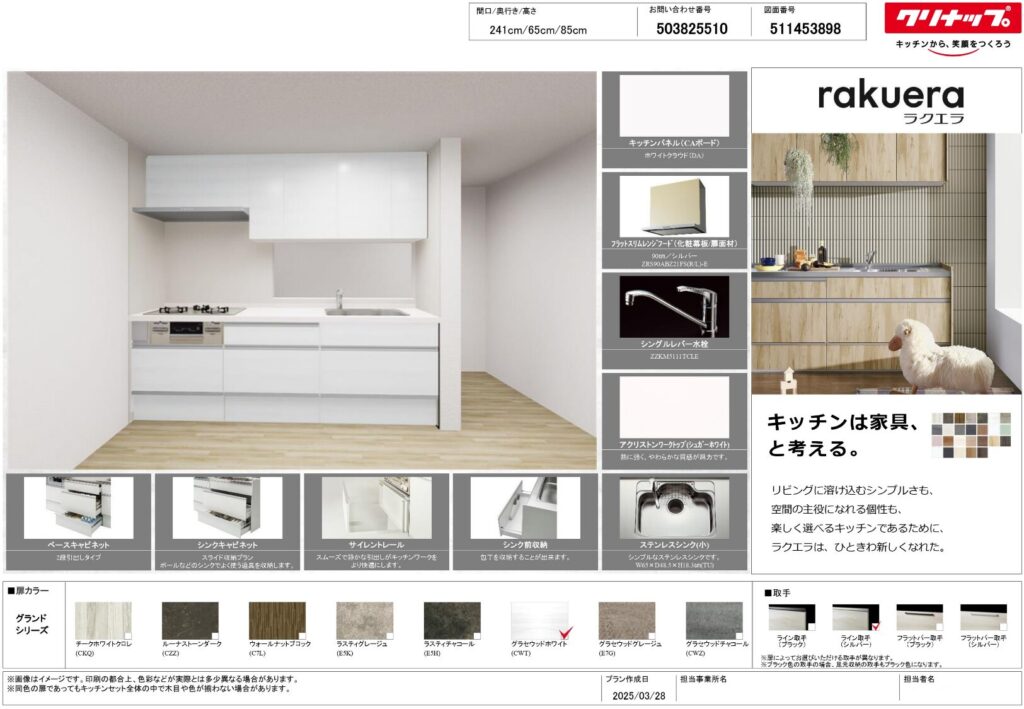Click the stainless sink image

pyautogui.click(x=673, y=505)
